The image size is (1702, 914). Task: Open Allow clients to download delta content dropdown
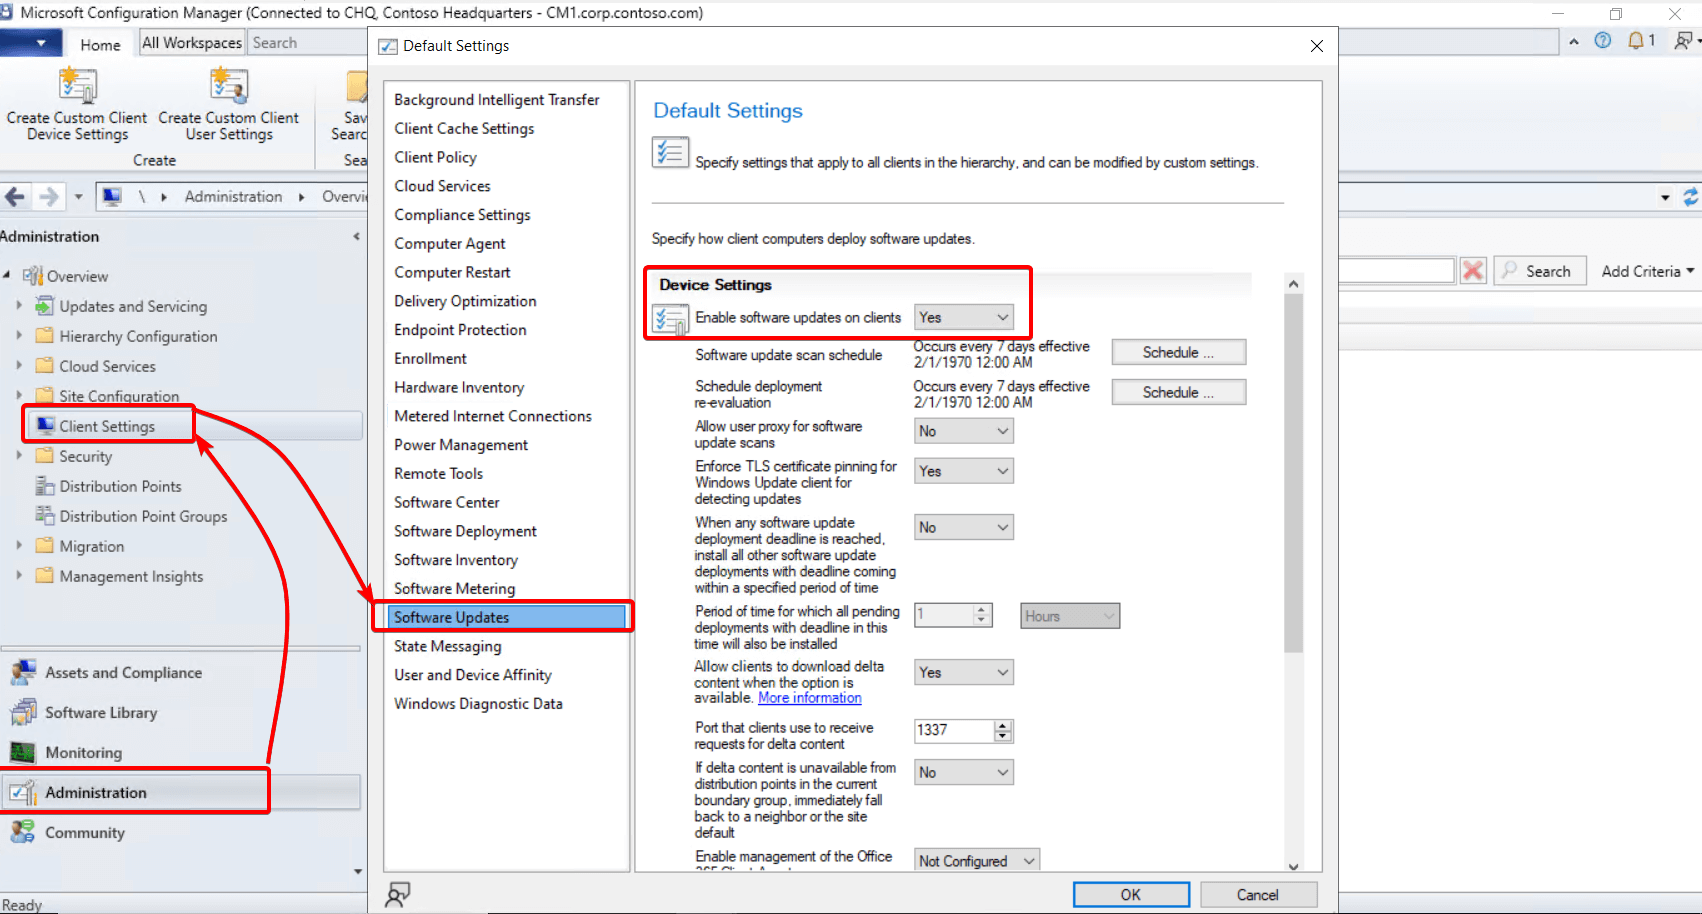964,673
